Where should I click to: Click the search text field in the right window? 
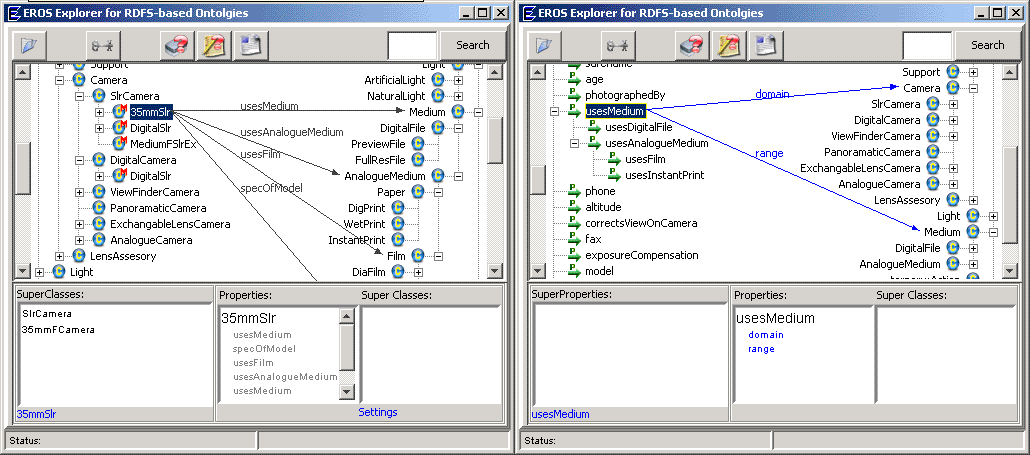pos(927,45)
